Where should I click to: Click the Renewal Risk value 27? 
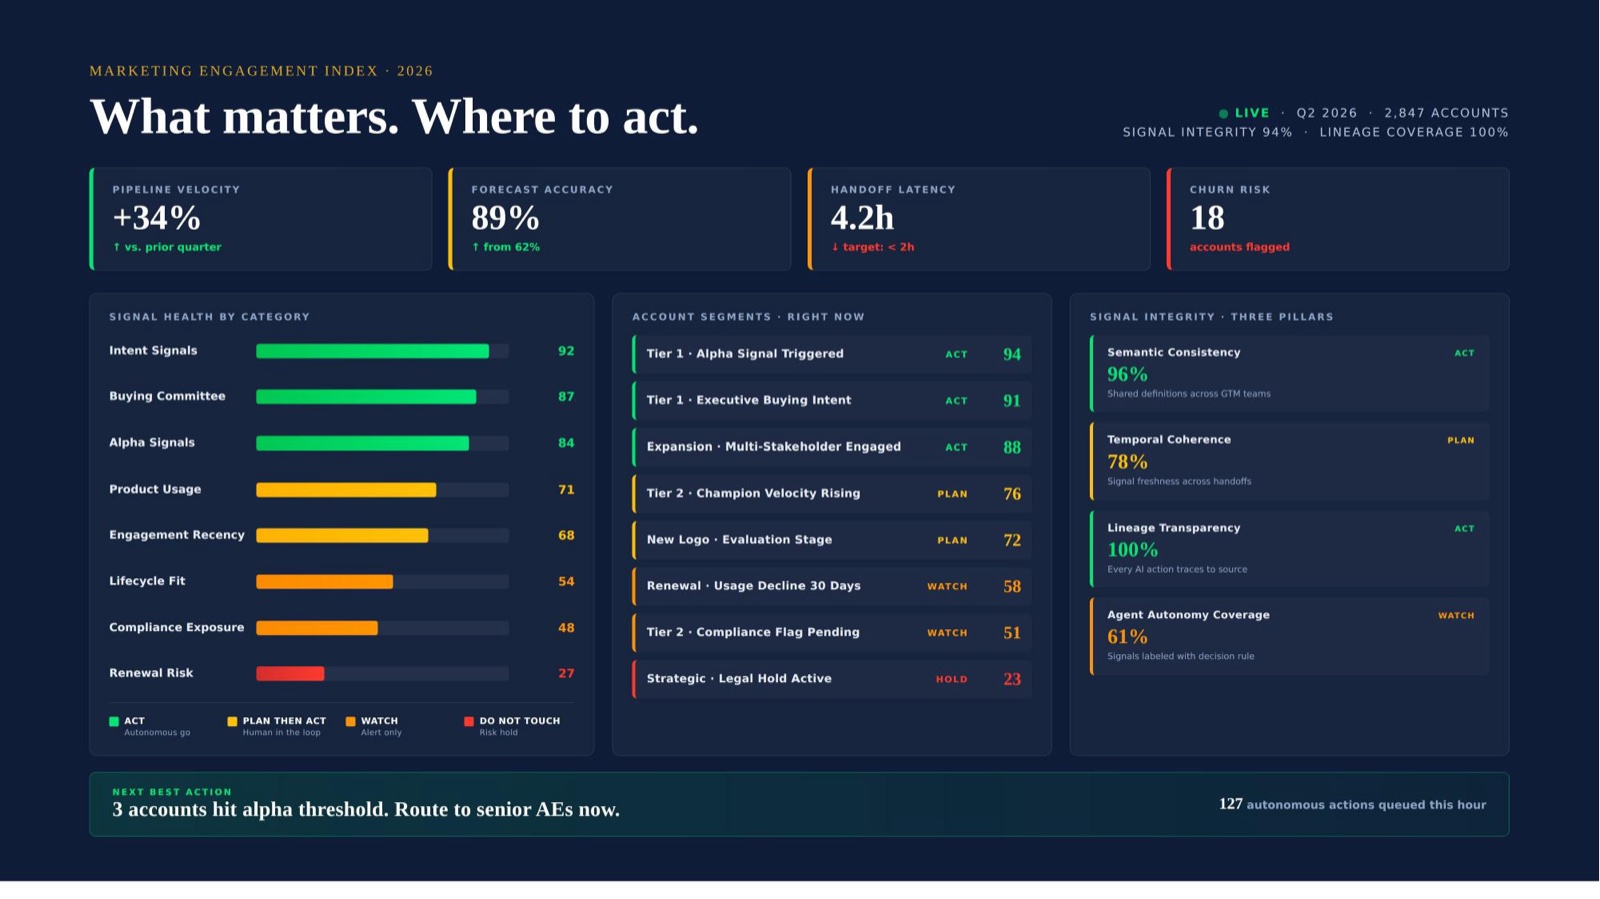coord(566,674)
